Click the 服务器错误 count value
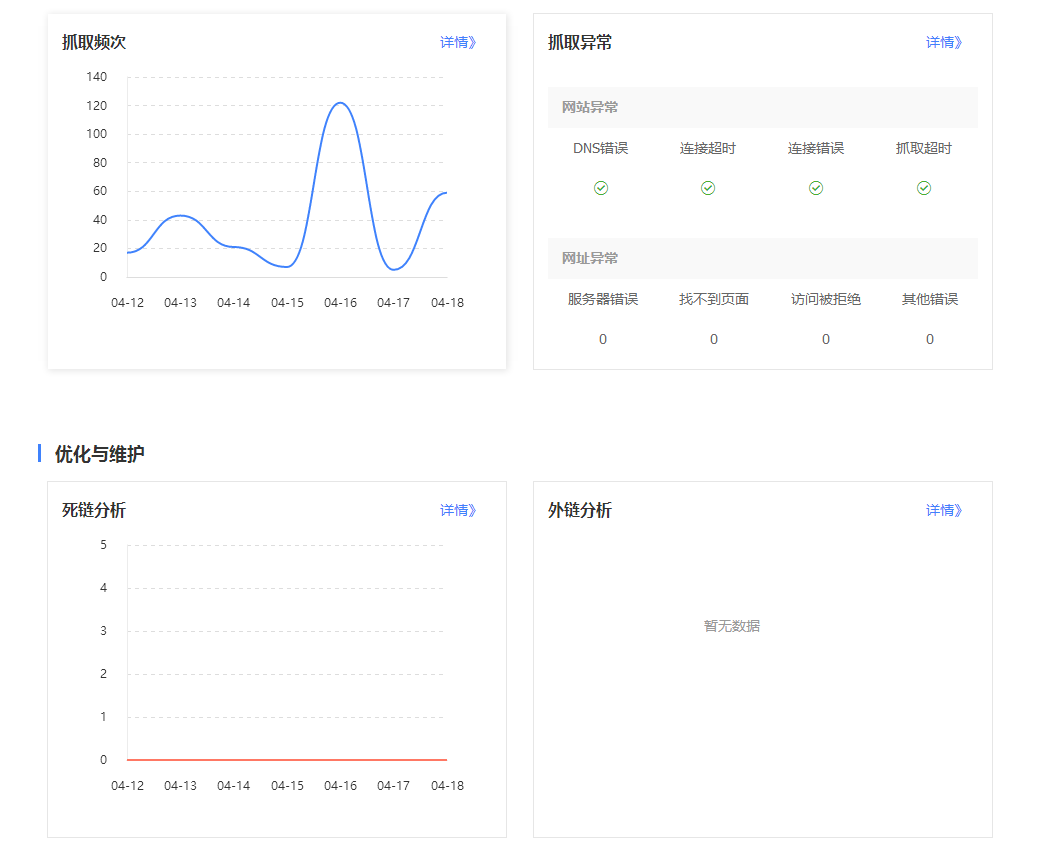This screenshot has width=1047, height=859. [x=603, y=339]
